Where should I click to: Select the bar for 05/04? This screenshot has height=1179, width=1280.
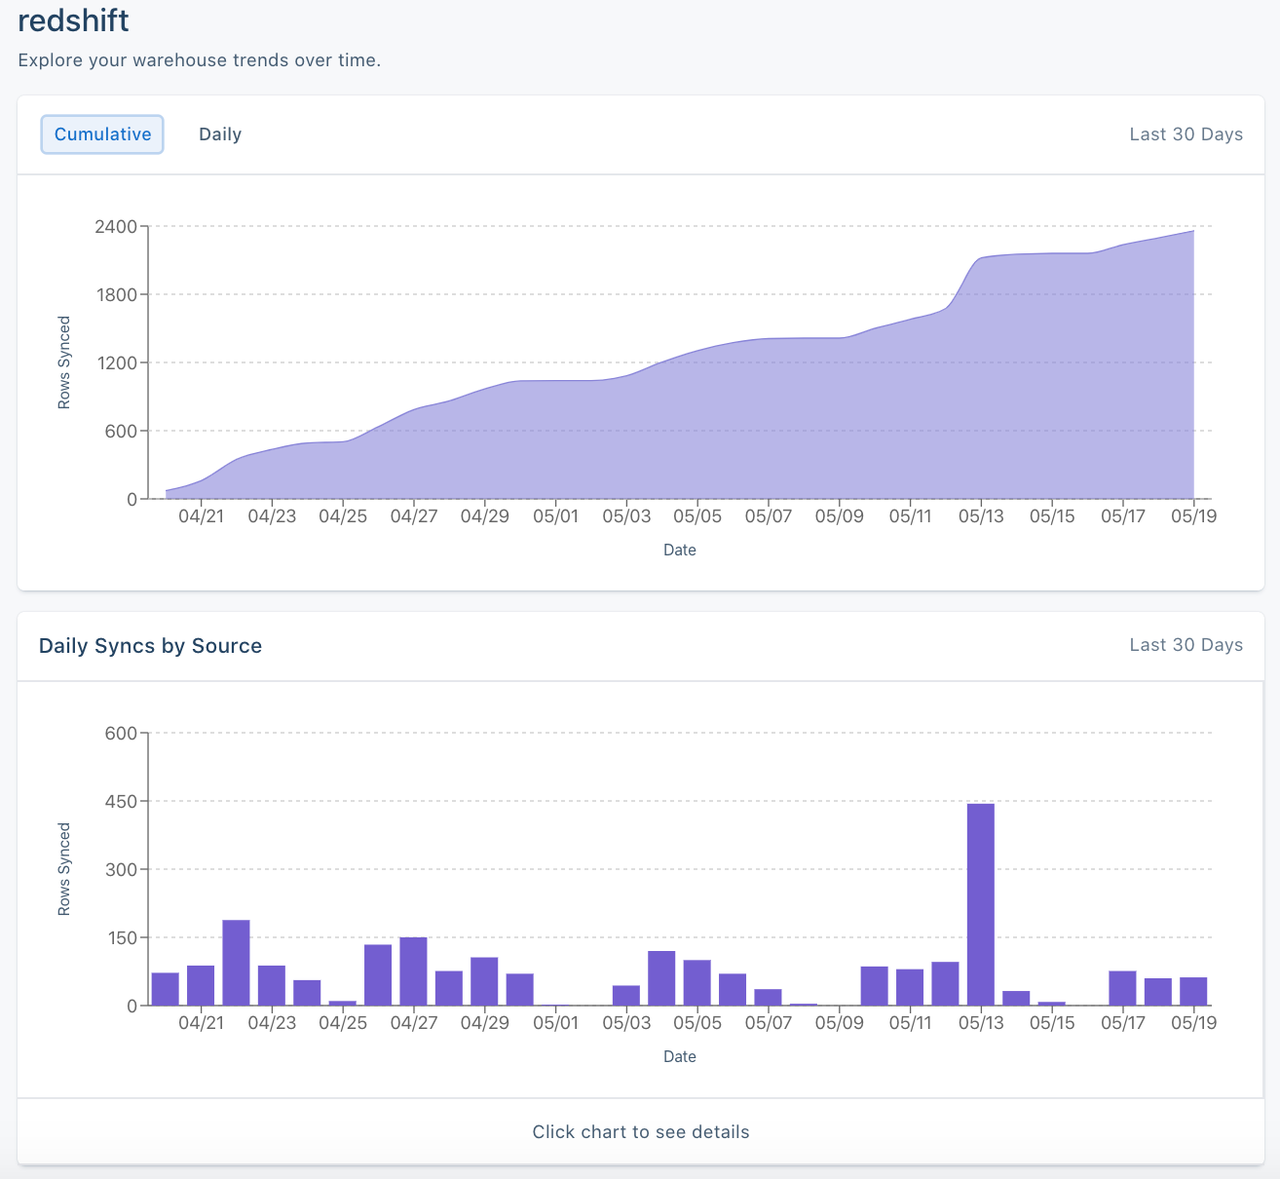coord(662,980)
